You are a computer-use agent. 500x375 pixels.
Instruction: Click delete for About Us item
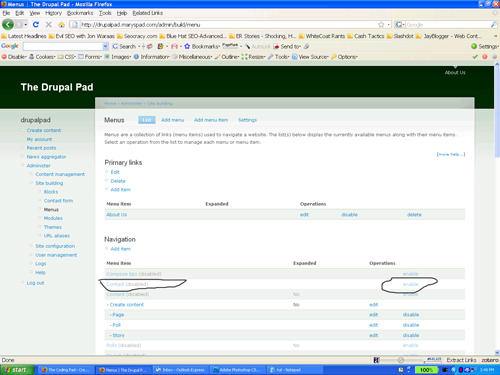[414, 215]
